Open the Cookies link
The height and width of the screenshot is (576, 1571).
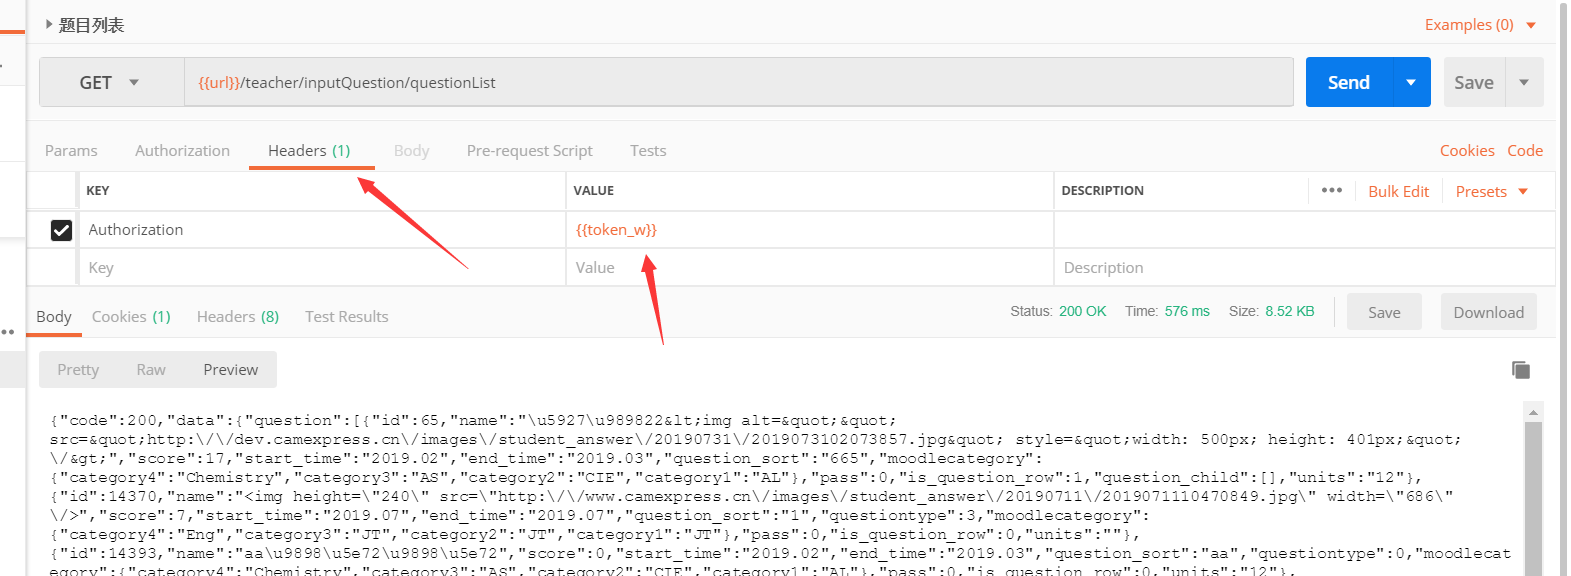(x=1466, y=151)
